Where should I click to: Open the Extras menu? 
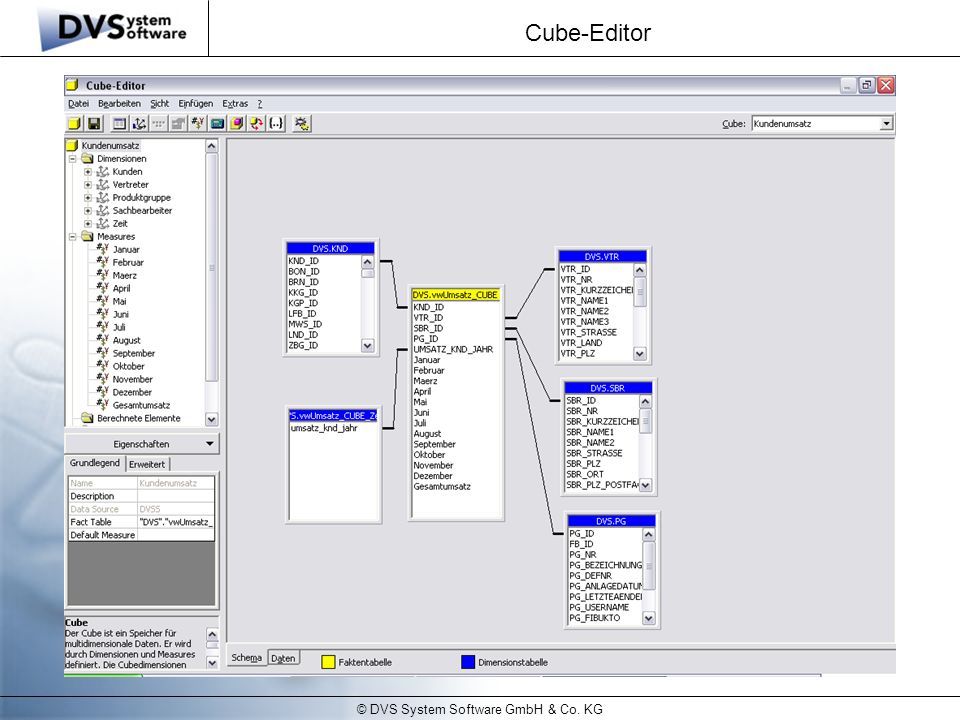235,103
